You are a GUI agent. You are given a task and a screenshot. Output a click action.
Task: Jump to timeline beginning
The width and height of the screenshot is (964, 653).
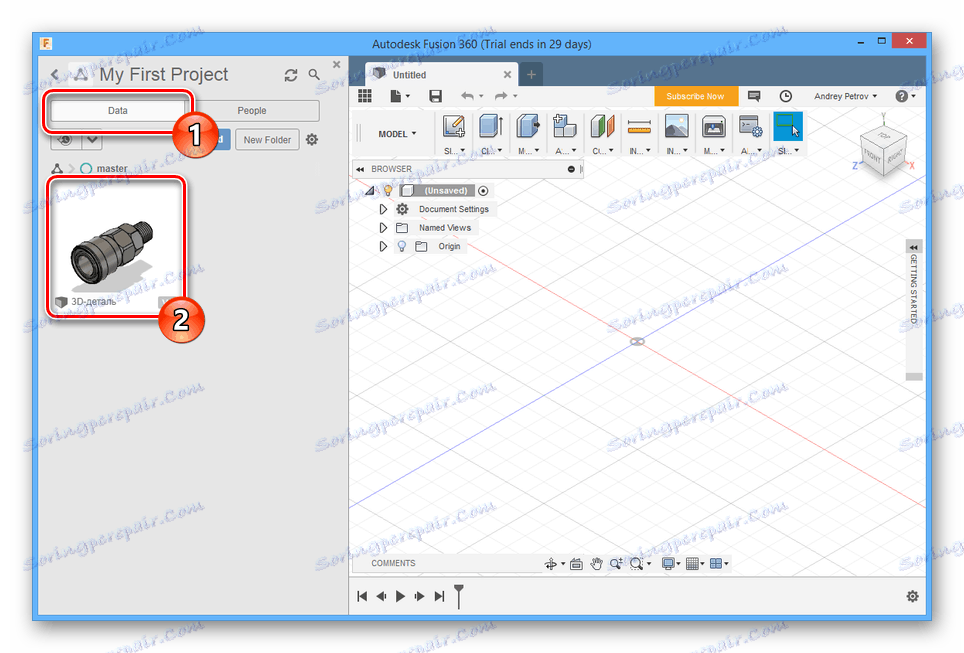pos(362,596)
